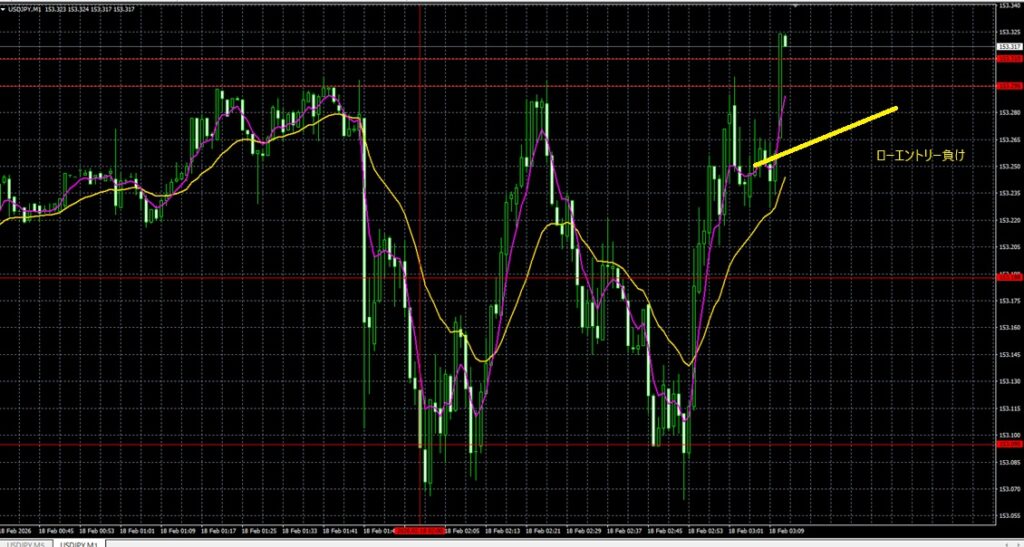The image size is (1024, 547).
Task: Click the 153.175 price scale label
Action: pyautogui.click(x=1010, y=300)
